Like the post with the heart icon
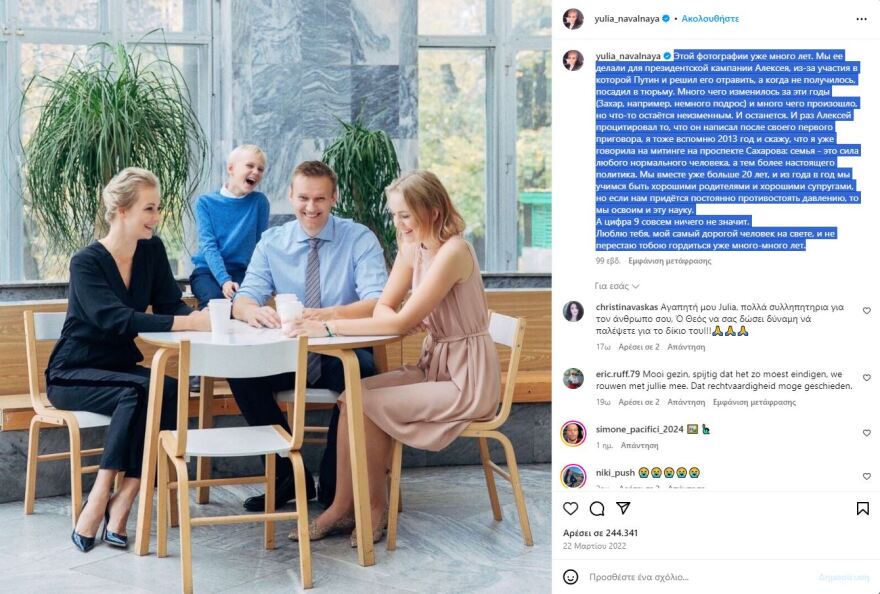Viewport: 880px width, 594px height. (x=570, y=509)
